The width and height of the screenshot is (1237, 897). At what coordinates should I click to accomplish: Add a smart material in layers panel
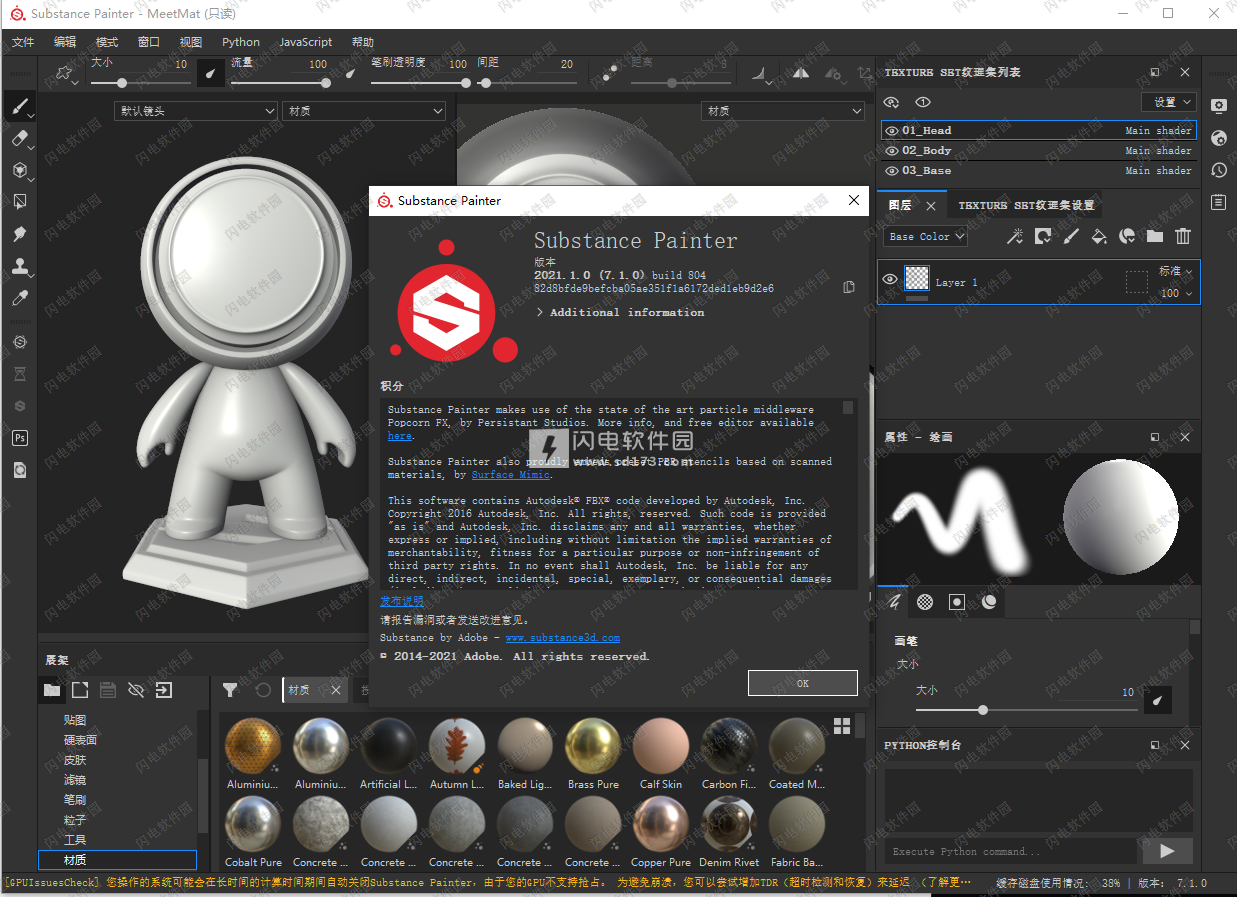click(1127, 236)
